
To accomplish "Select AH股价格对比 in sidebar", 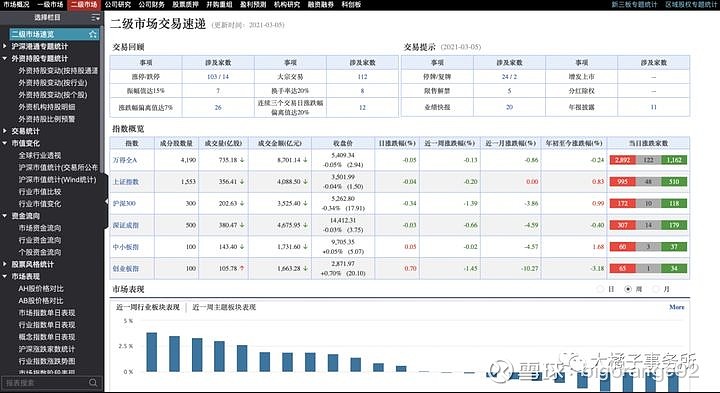I will (x=41, y=288).
